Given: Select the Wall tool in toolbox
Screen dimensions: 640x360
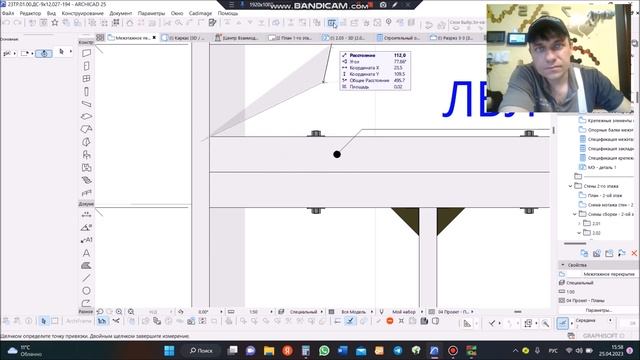Looking at the screenshot, I should pyautogui.click(x=86, y=53).
